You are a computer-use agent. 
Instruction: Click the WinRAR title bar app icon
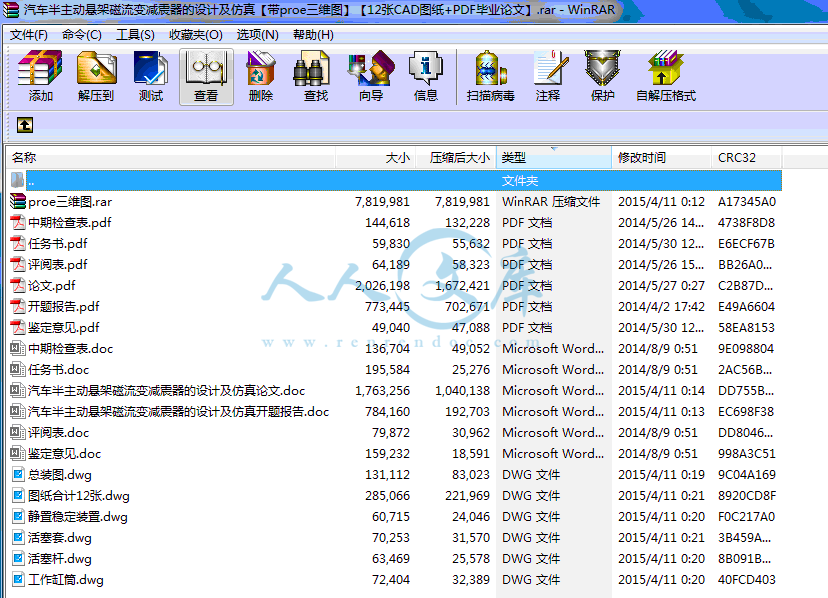point(11,10)
